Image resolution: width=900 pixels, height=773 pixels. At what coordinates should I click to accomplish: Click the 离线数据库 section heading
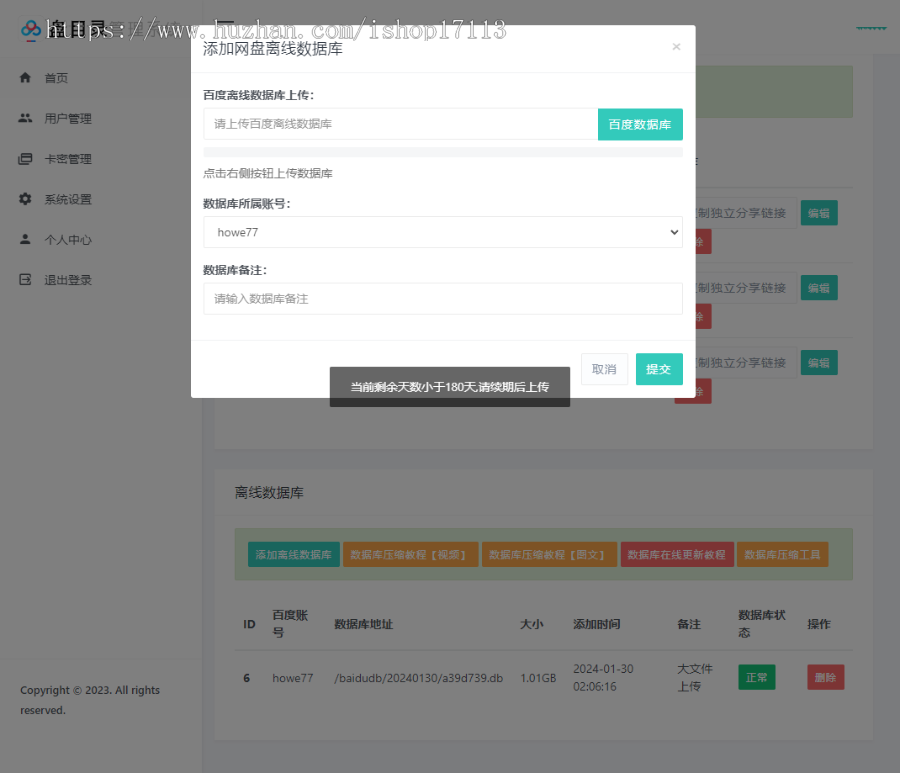[x=269, y=492]
